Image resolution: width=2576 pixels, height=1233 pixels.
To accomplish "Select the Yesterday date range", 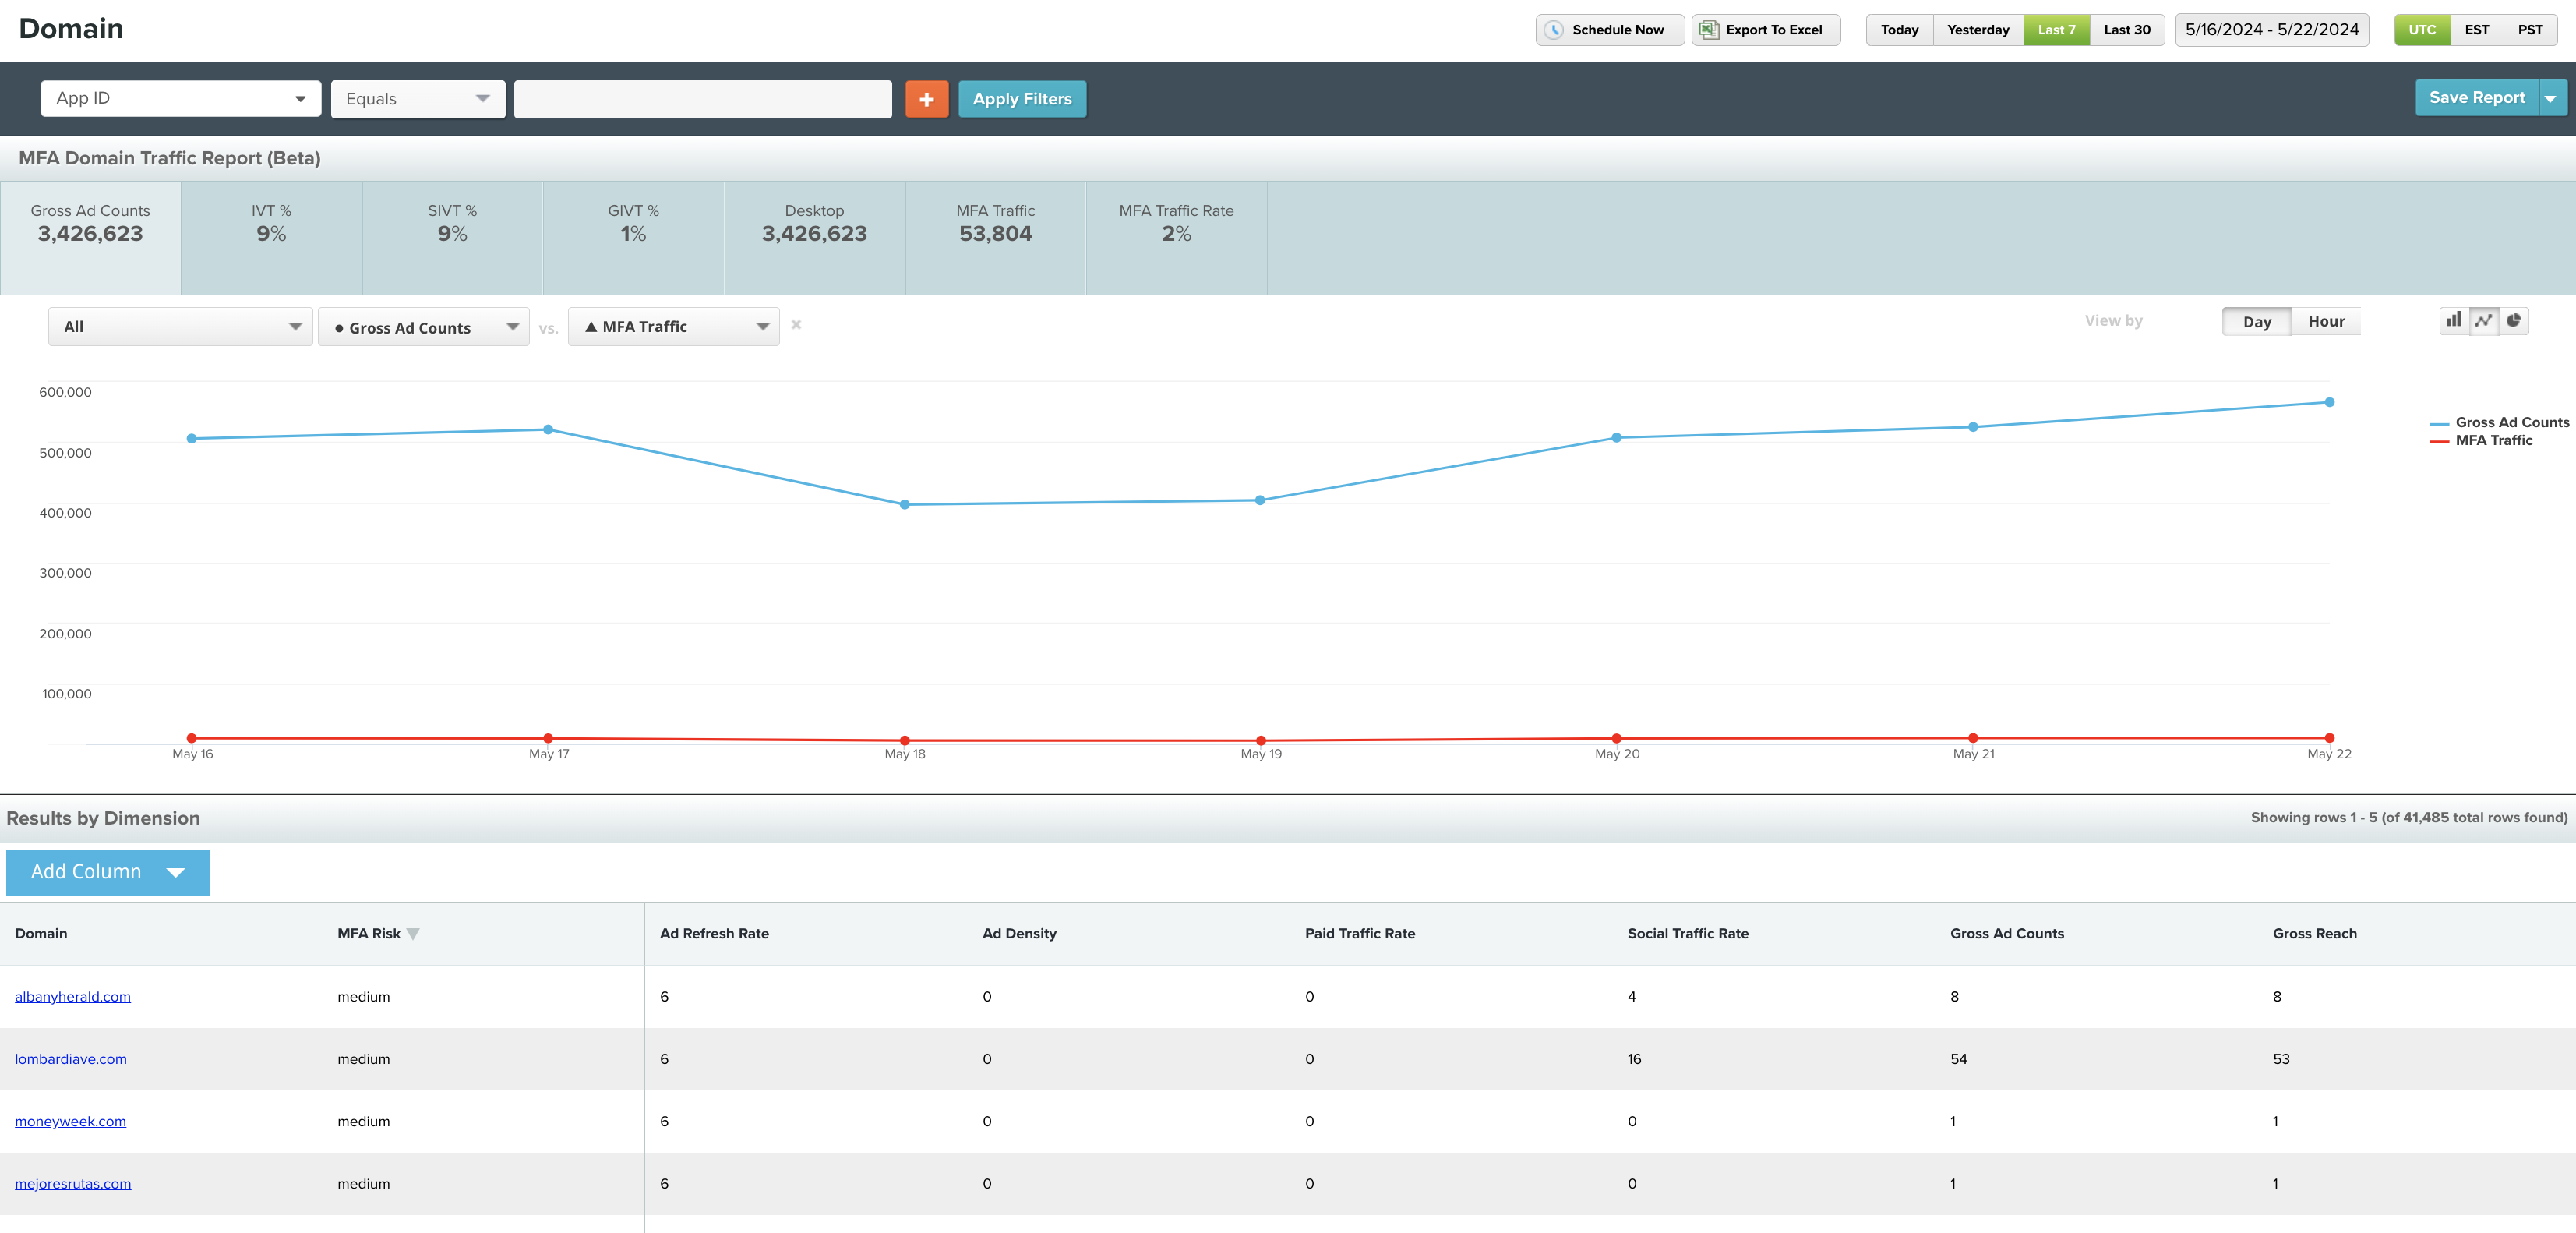I will (1978, 30).
